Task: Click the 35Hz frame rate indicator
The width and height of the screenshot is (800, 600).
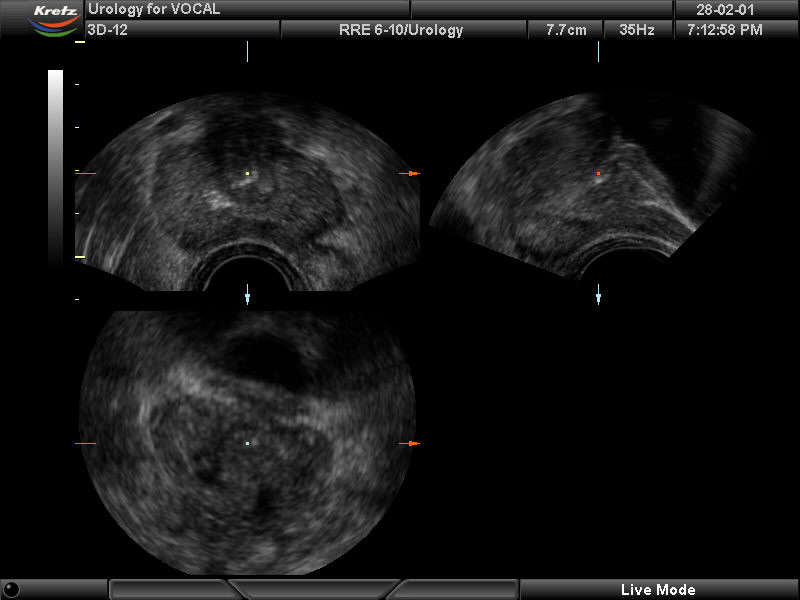Action: (636, 30)
